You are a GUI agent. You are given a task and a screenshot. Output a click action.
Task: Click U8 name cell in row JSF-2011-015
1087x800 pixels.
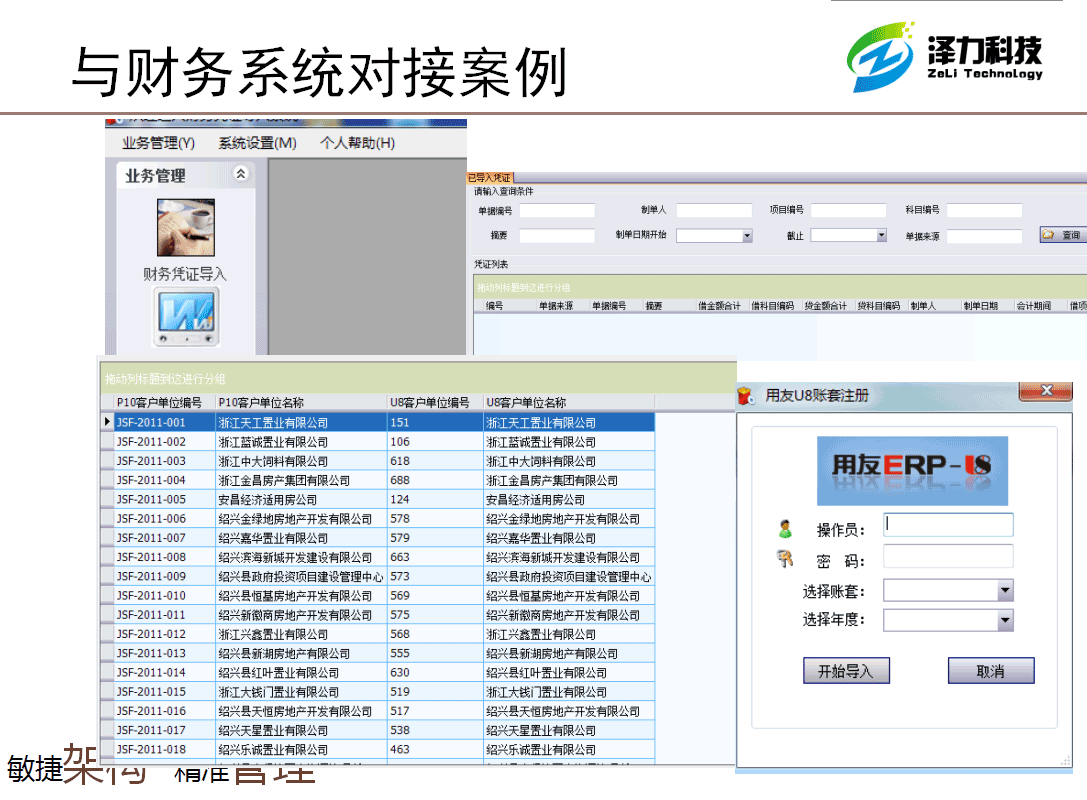(x=569, y=692)
